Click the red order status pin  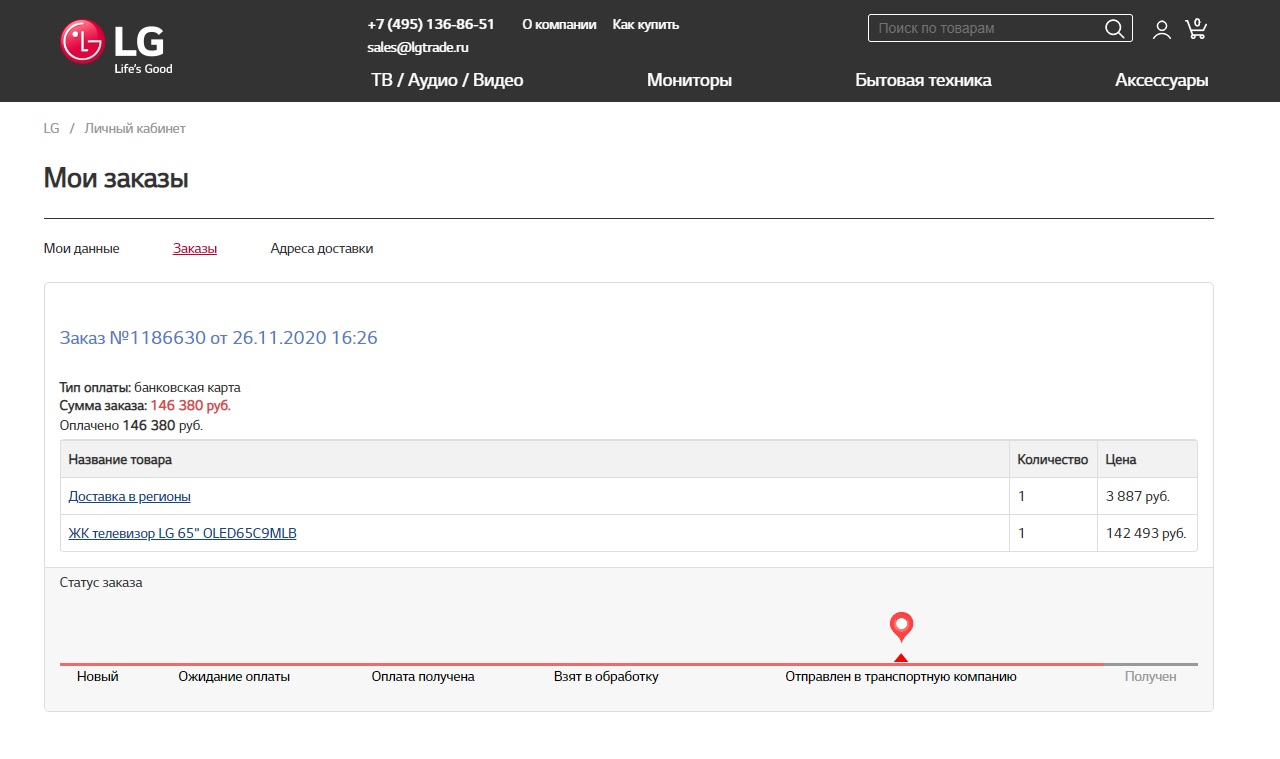pyautogui.click(x=901, y=627)
